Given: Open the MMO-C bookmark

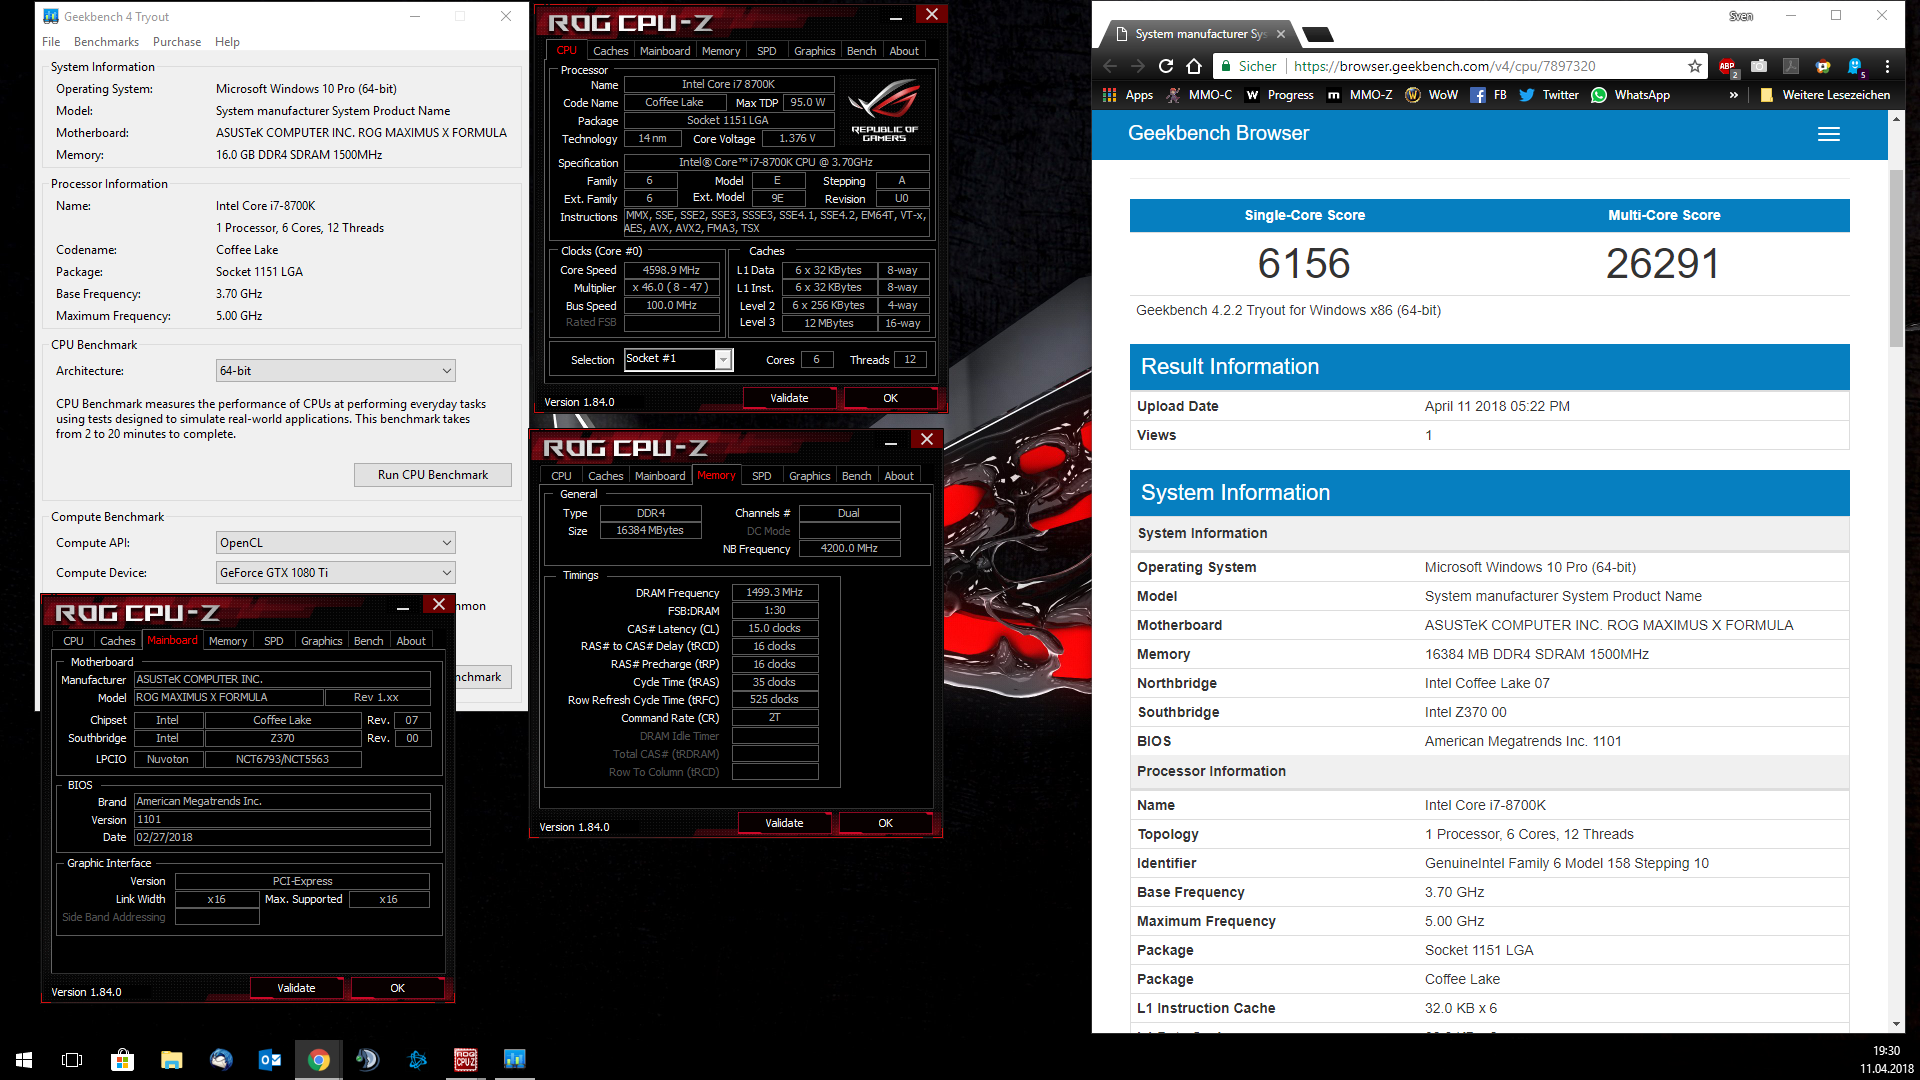Looking at the screenshot, I should 1199,95.
